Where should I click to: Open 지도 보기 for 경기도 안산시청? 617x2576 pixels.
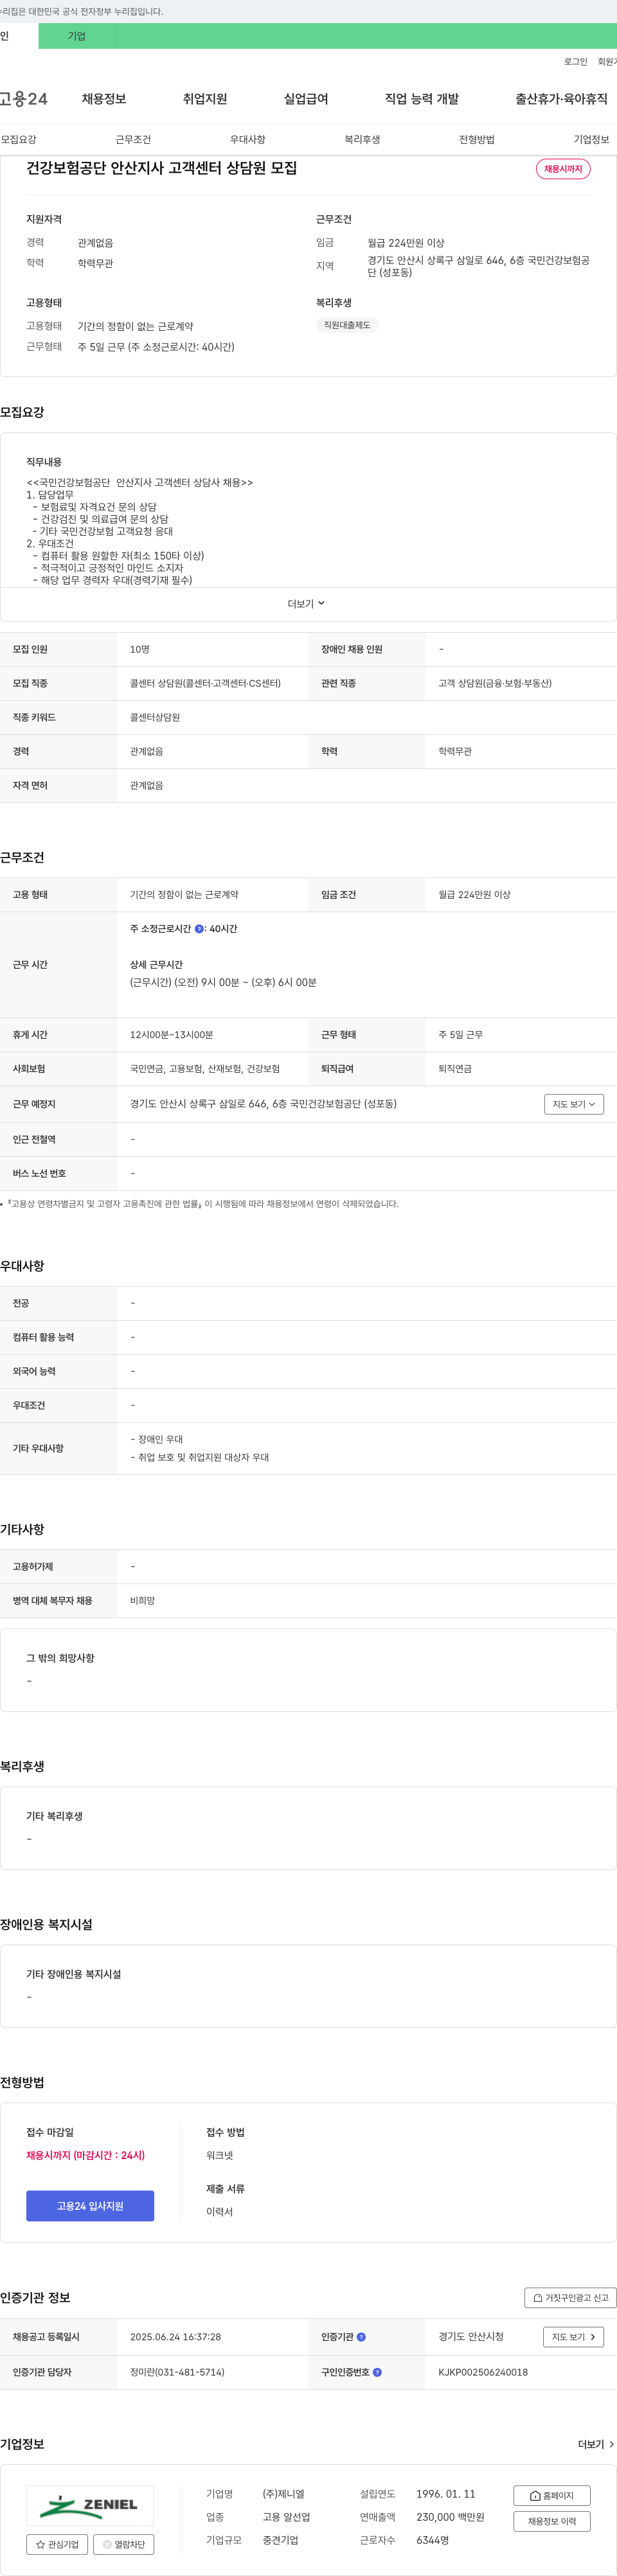click(574, 2337)
